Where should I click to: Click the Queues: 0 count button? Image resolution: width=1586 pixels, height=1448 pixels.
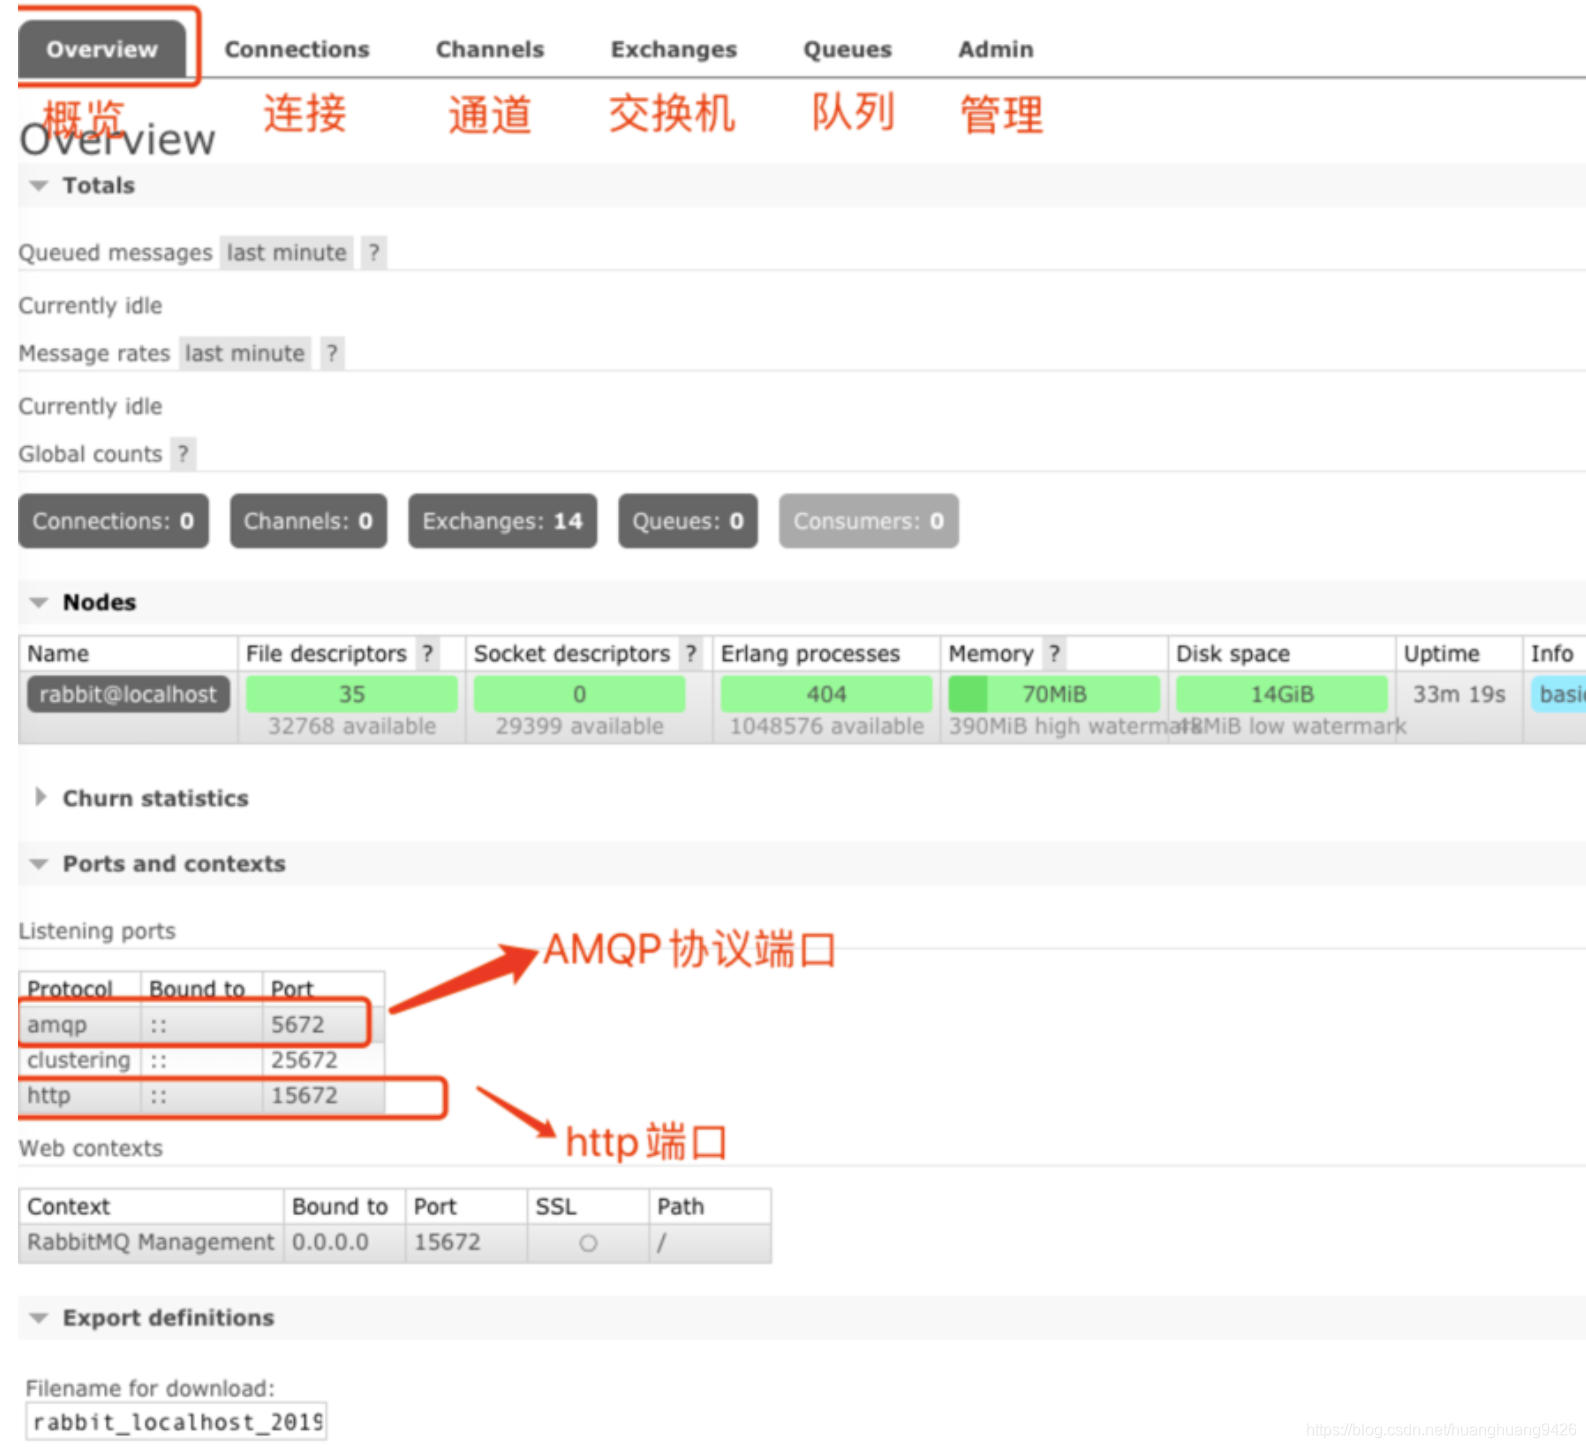(x=688, y=521)
